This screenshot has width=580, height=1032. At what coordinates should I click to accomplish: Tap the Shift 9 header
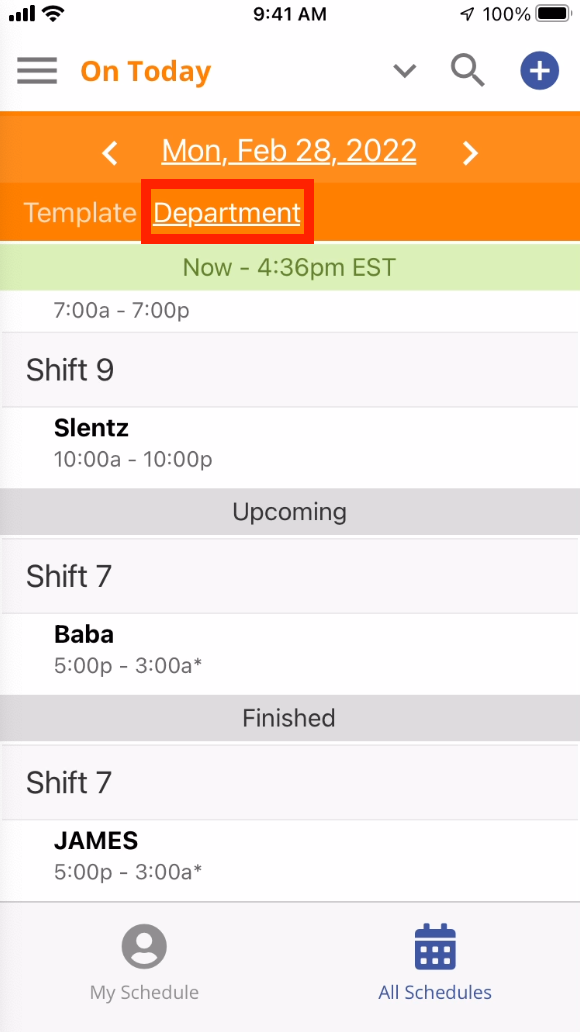290,370
